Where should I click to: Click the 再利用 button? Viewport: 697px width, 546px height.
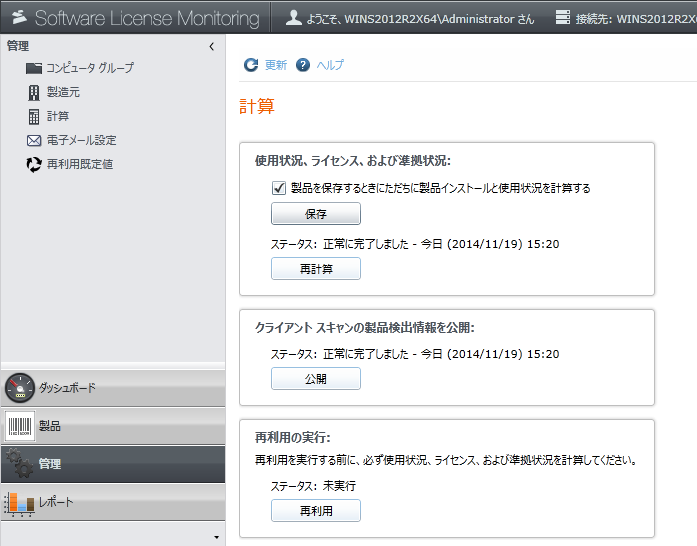(x=316, y=511)
